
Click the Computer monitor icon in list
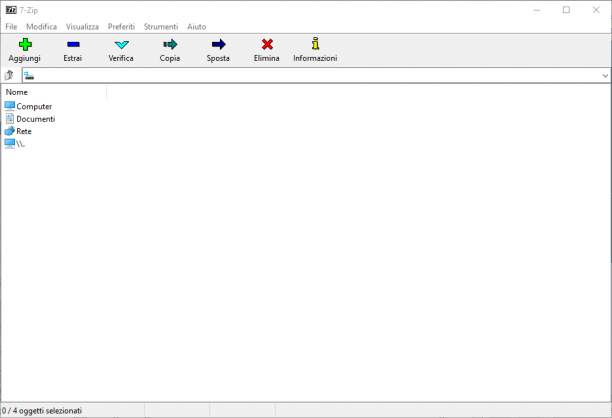coord(10,106)
